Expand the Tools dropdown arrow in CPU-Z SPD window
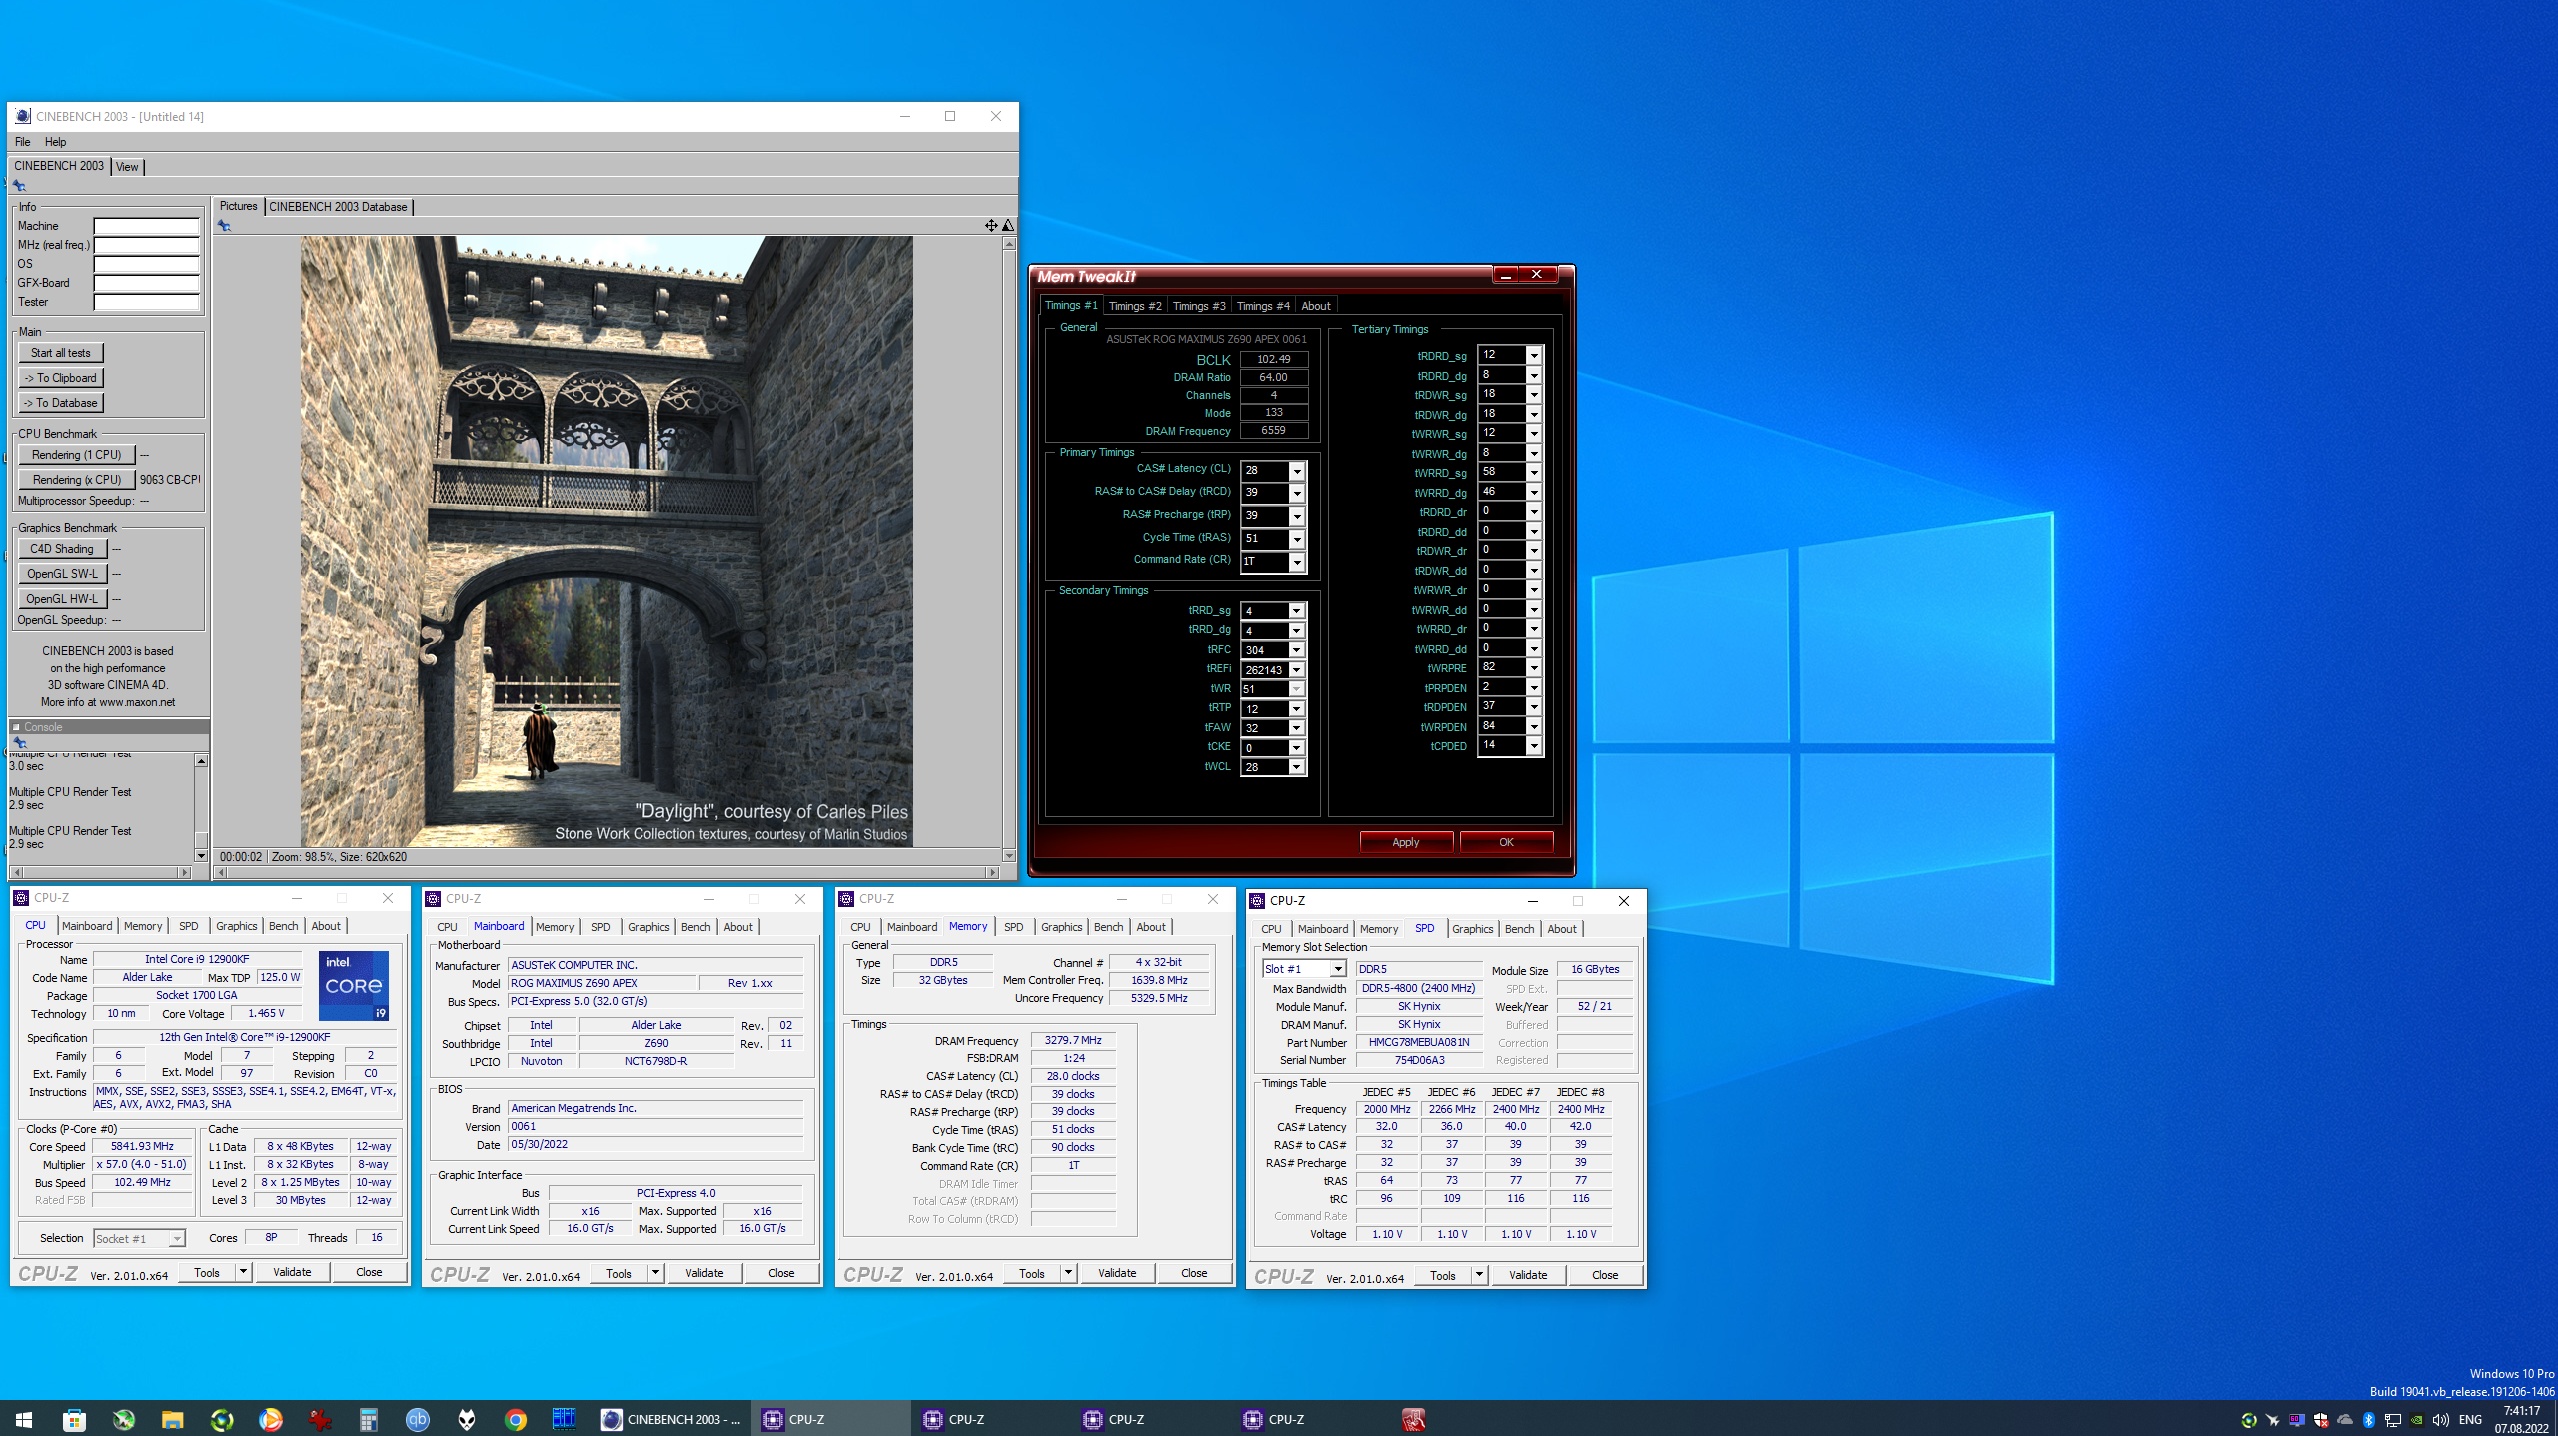 (x=1479, y=1275)
